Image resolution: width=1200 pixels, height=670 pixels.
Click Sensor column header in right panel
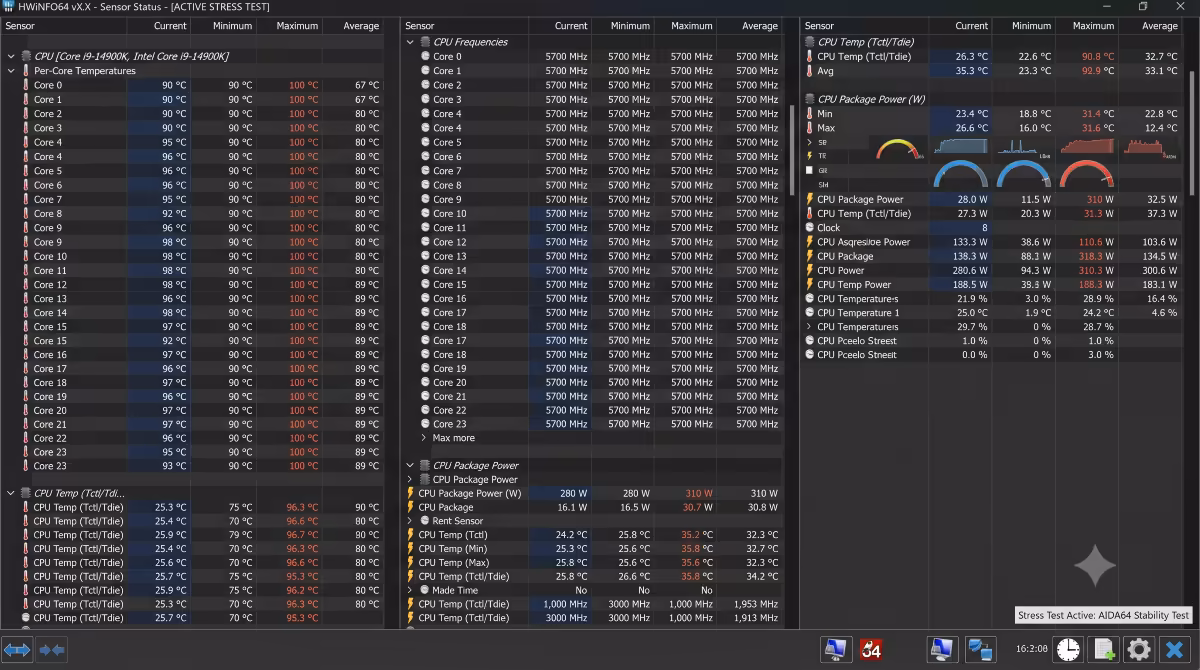[x=864, y=25]
